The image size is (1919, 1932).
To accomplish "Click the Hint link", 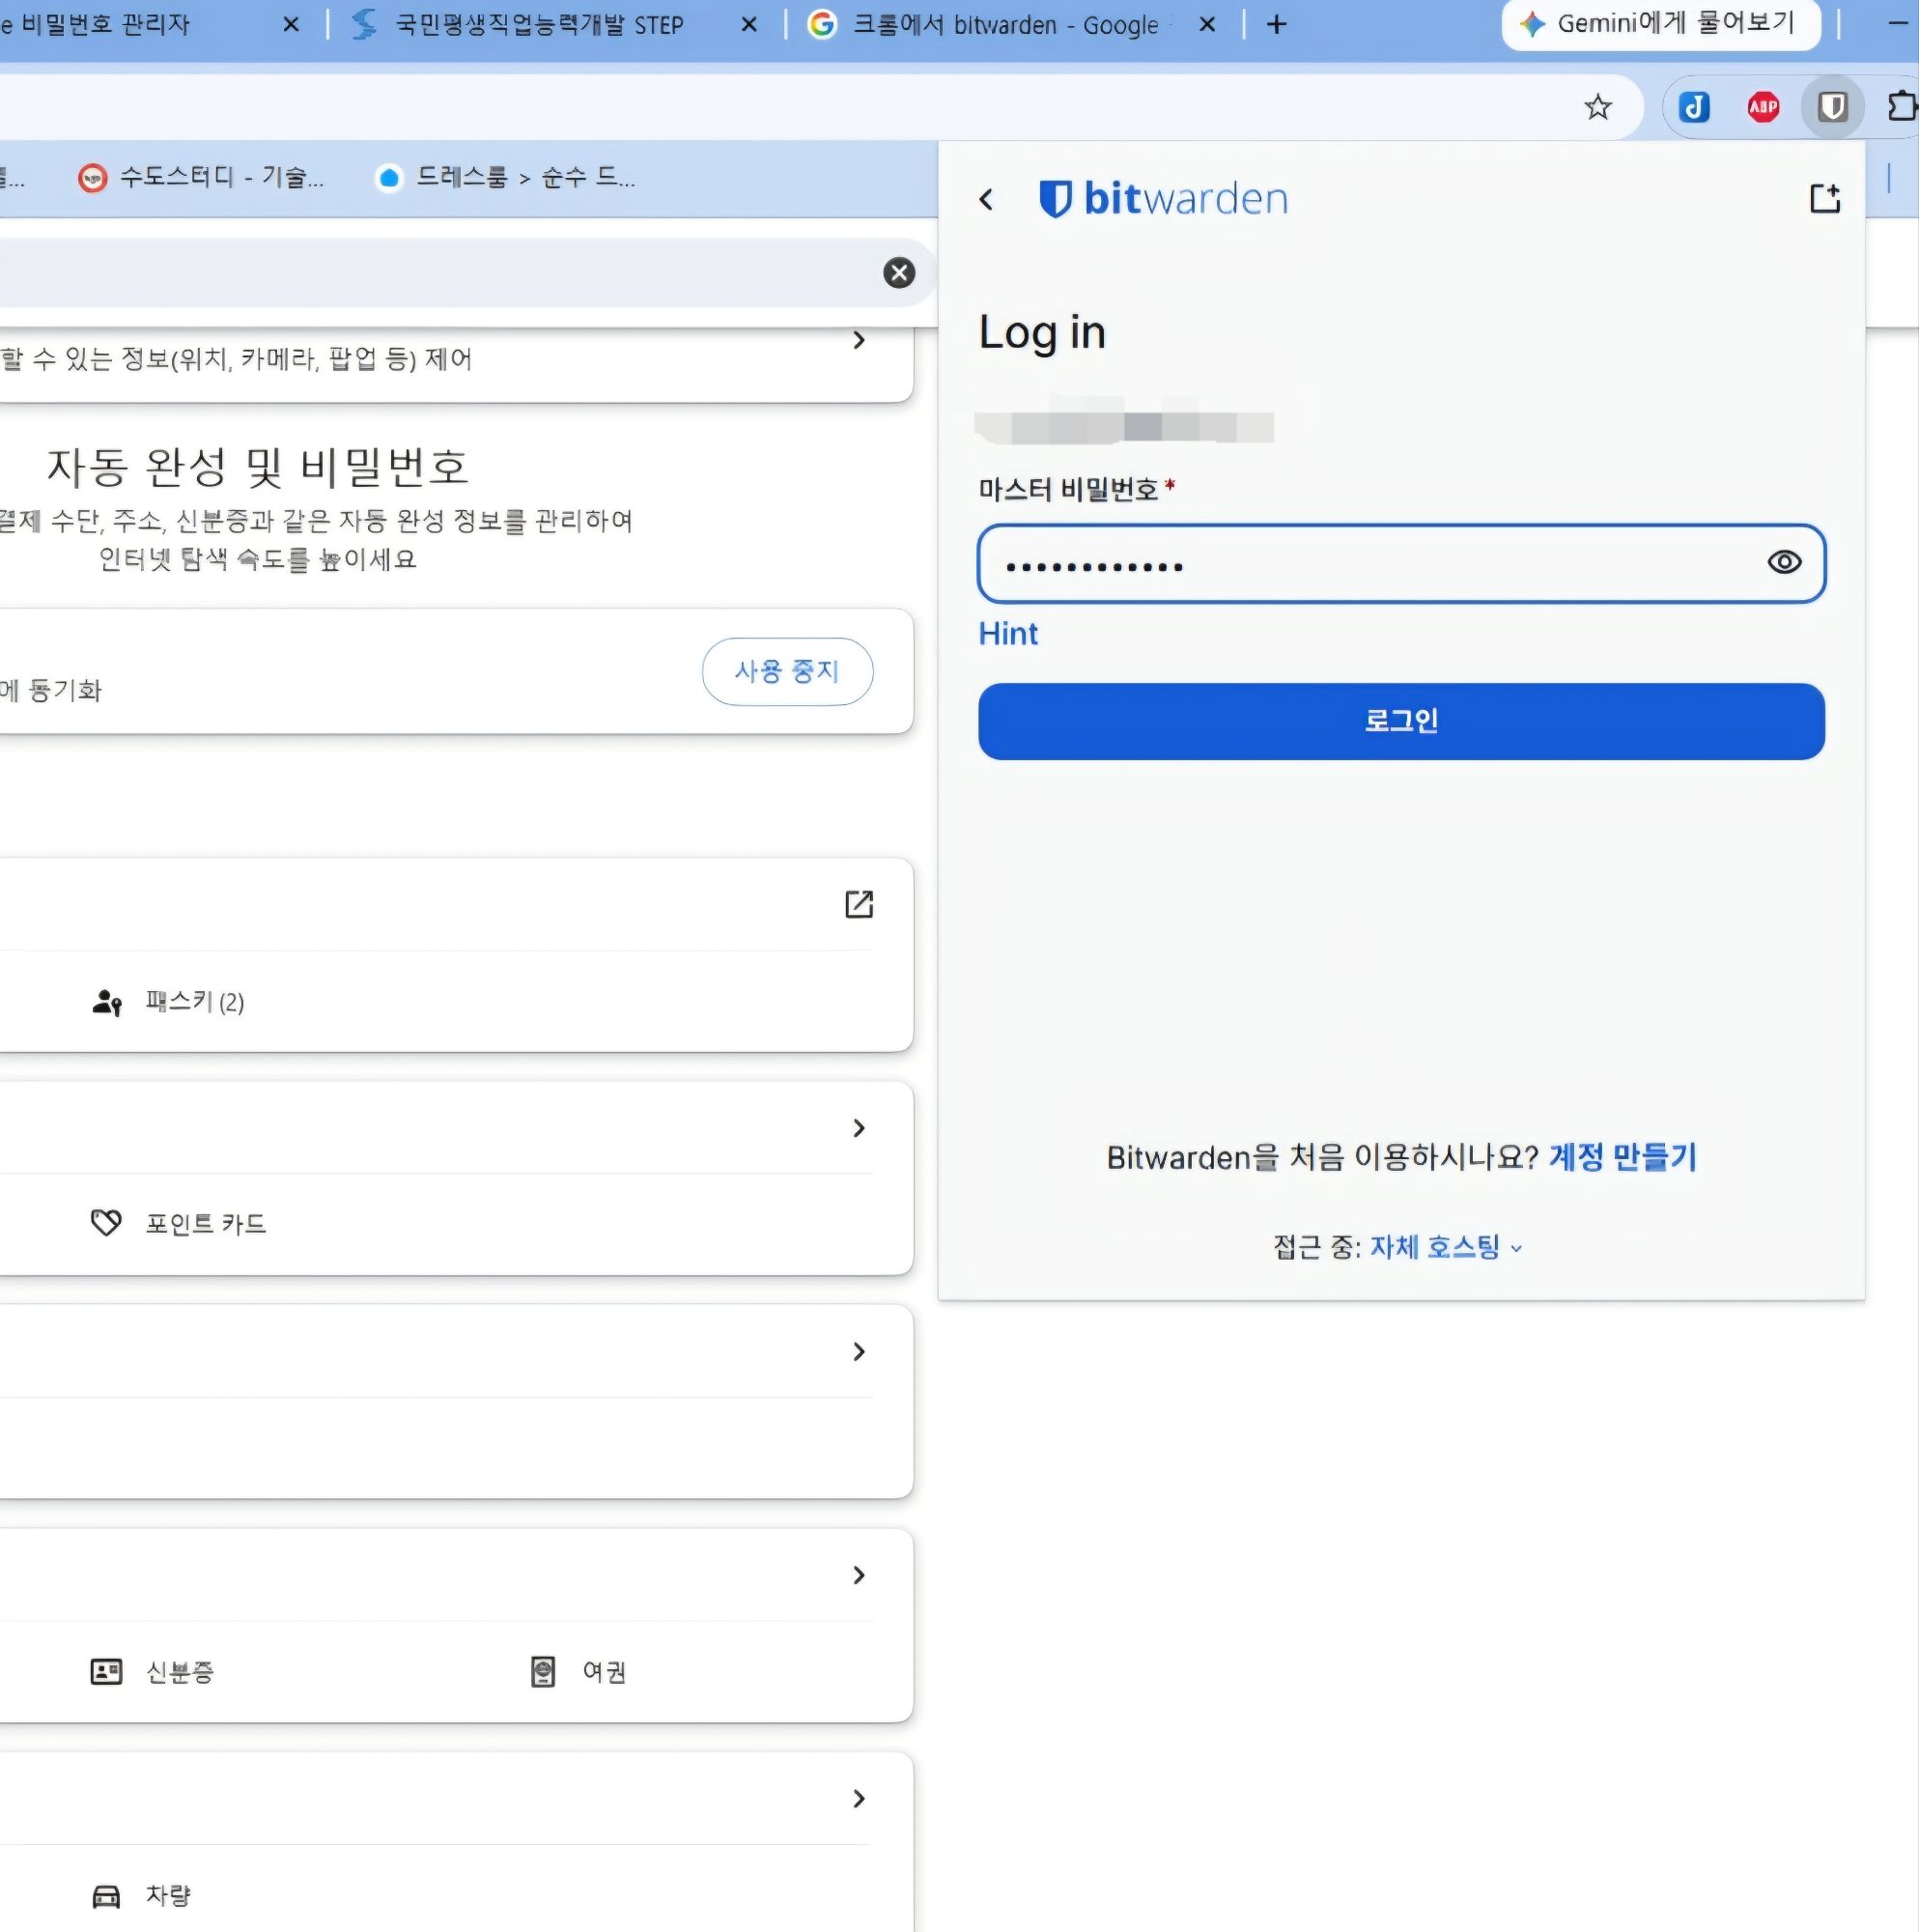I will pos(1008,633).
